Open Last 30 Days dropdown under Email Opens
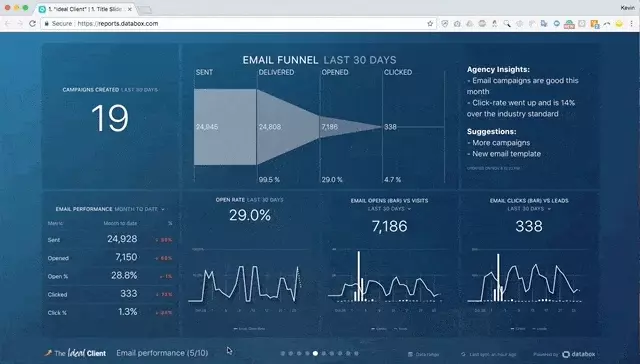This screenshot has height=364, width=640. point(409,209)
